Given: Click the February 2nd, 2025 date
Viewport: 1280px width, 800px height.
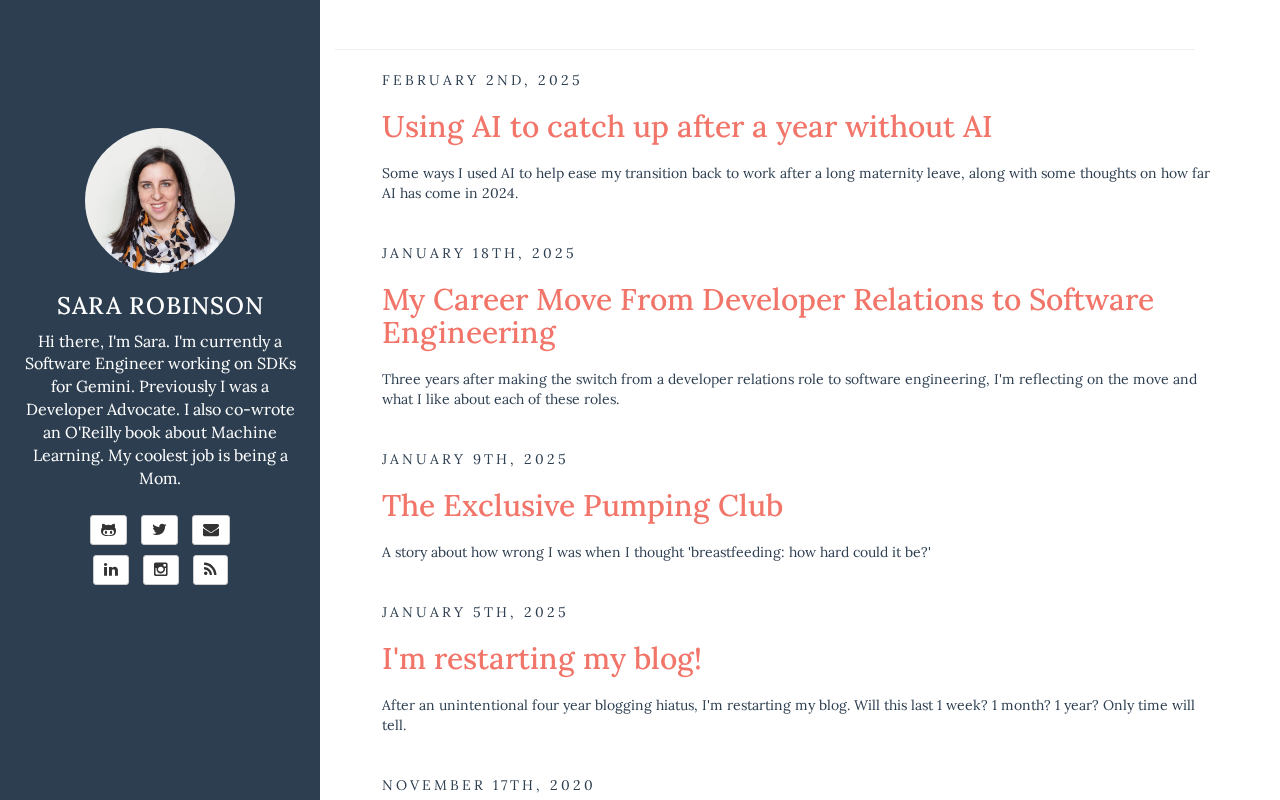Looking at the screenshot, I should point(482,80).
